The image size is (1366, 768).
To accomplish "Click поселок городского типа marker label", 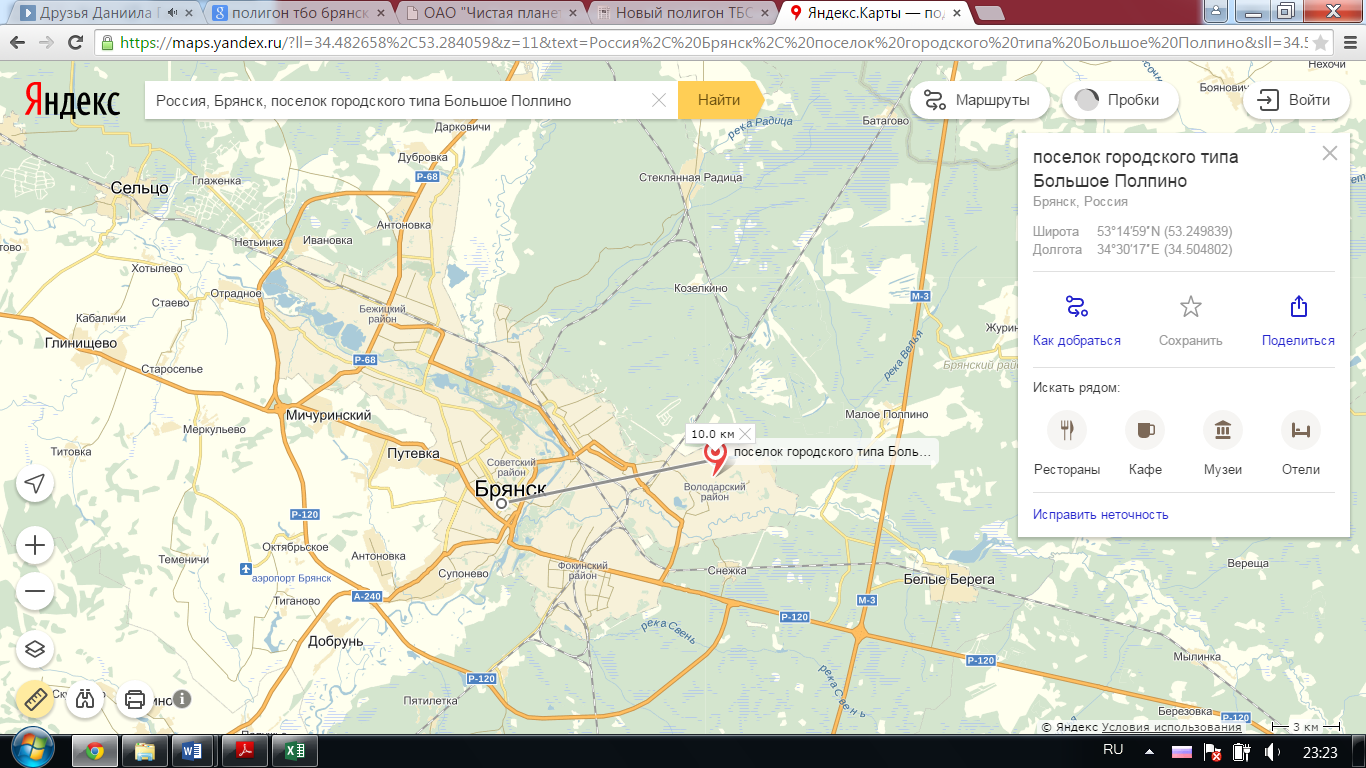I will pos(832,452).
